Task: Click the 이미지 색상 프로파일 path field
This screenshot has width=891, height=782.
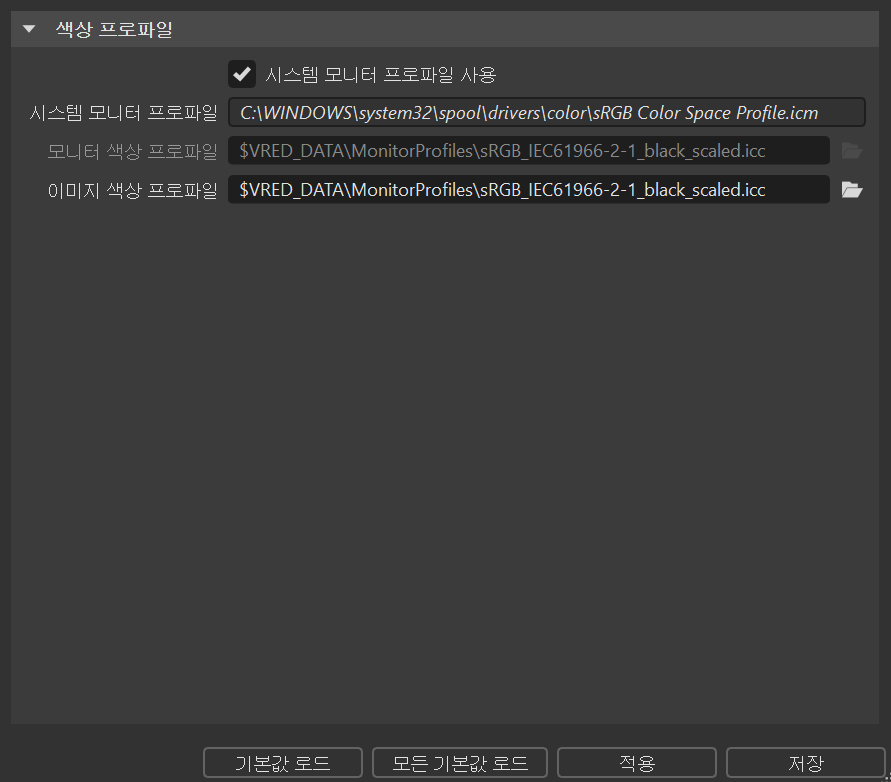Action: [529, 189]
